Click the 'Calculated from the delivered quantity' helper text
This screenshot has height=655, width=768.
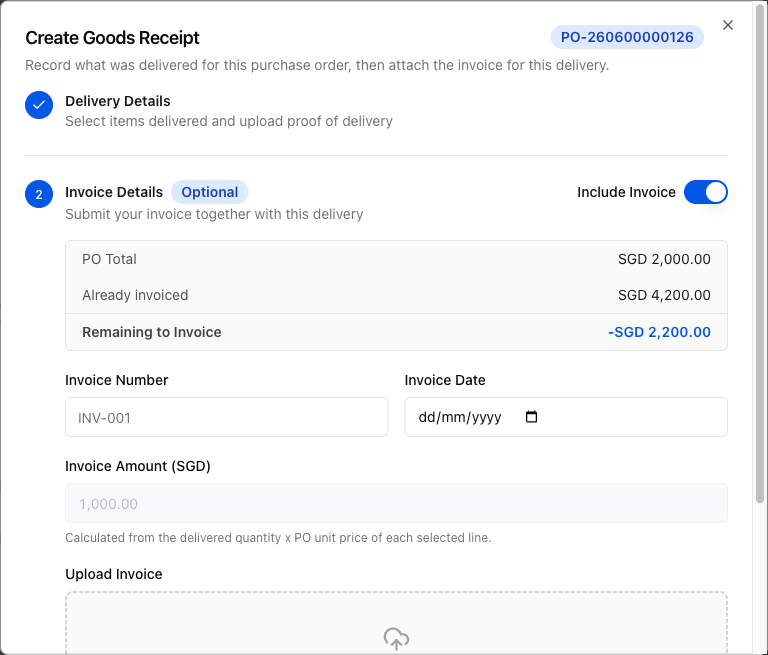(278, 538)
